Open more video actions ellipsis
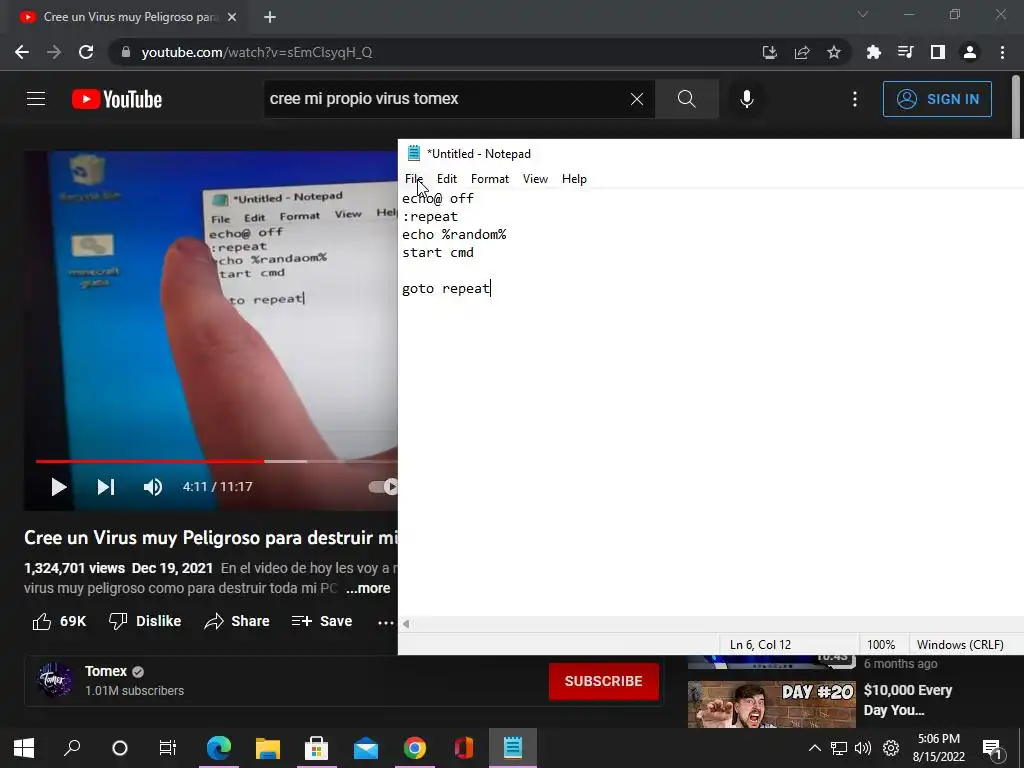 (385, 622)
